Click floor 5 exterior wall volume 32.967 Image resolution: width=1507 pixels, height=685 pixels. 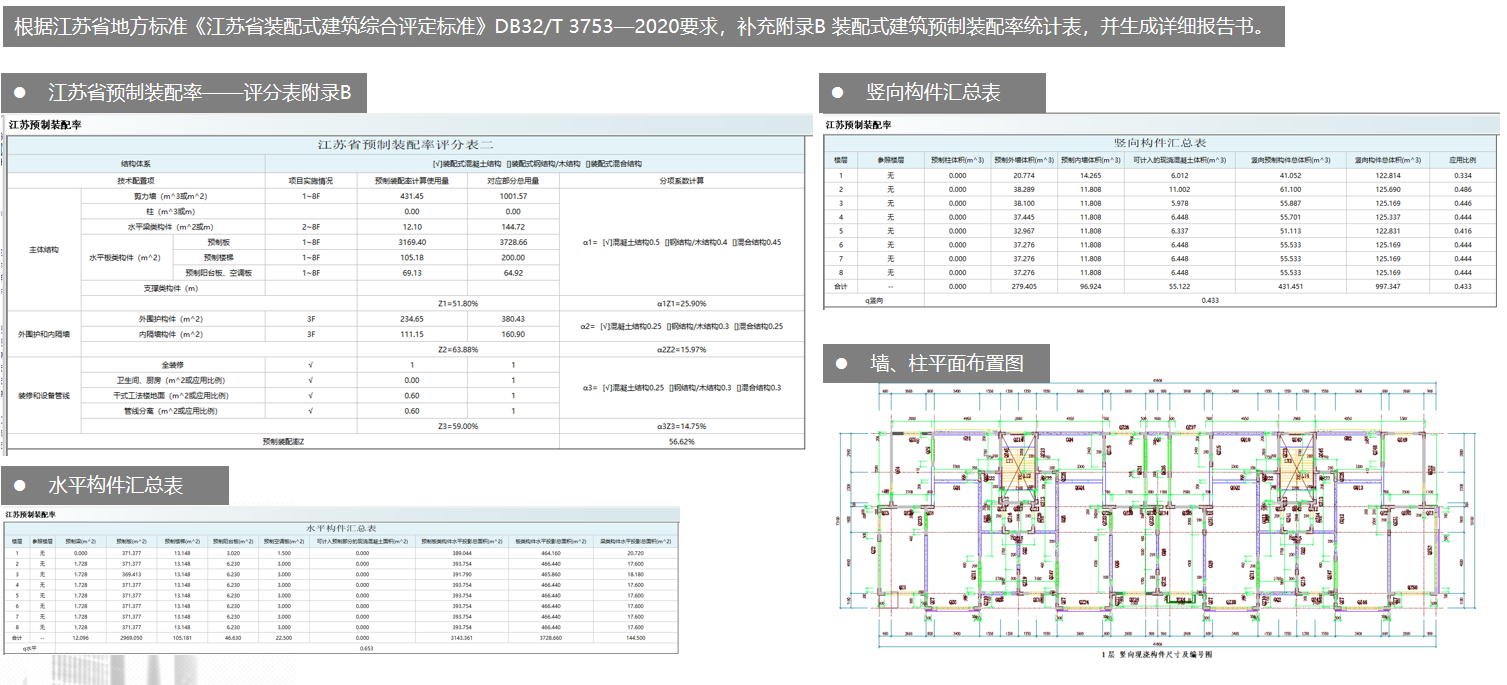[x=1023, y=231]
